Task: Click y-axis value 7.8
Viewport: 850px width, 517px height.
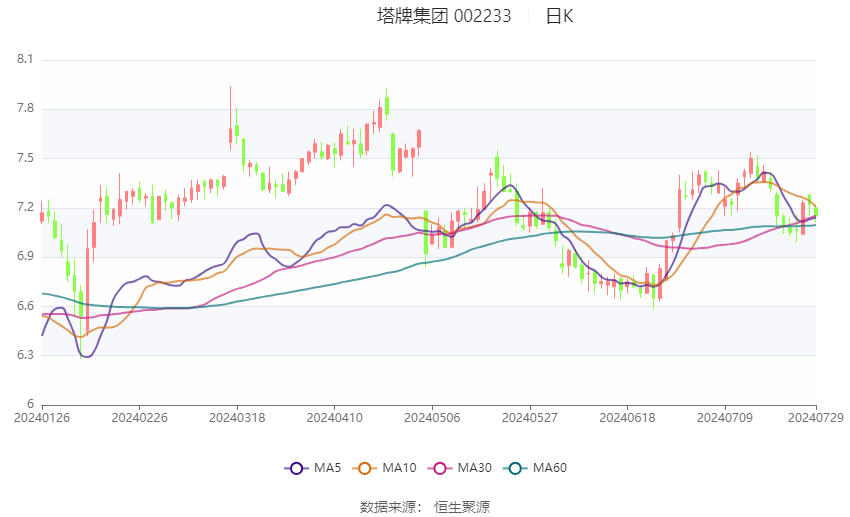Action: (x=25, y=108)
